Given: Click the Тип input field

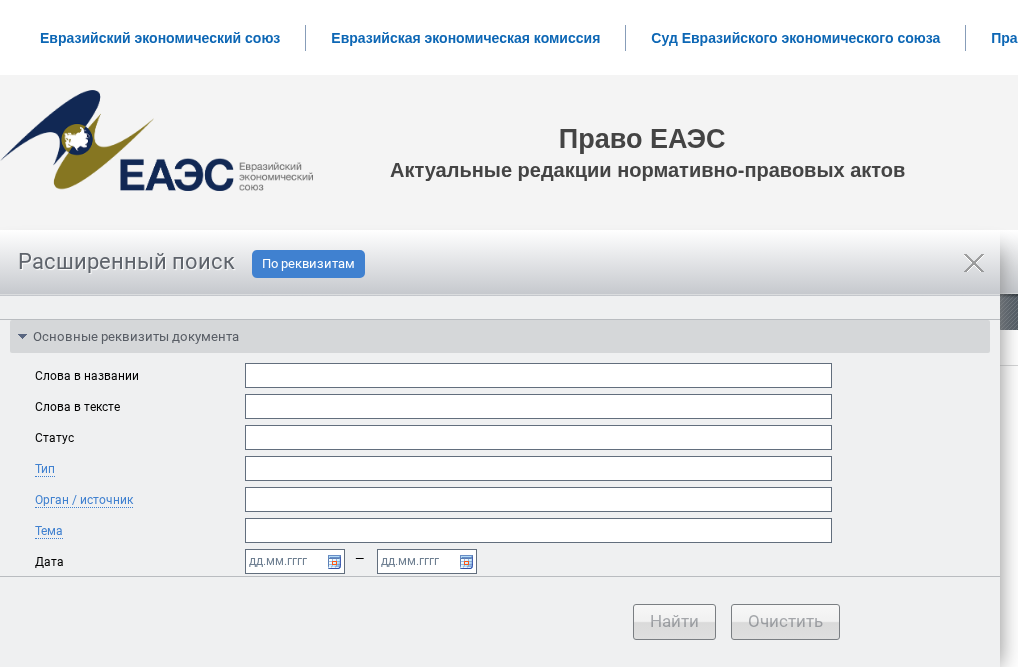Looking at the screenshot, I should click(538, 469).
